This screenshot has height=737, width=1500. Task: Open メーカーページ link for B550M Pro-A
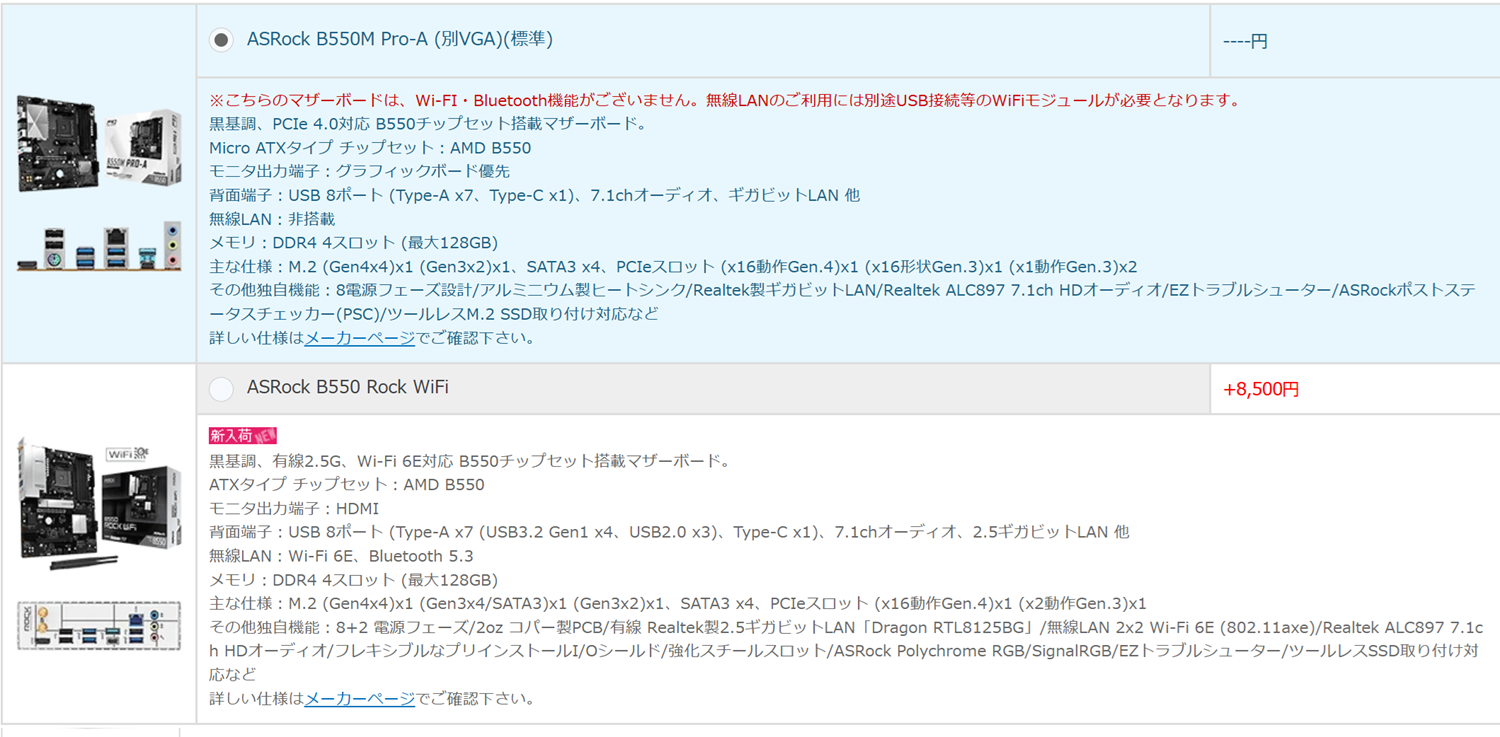tap(359, 338)
